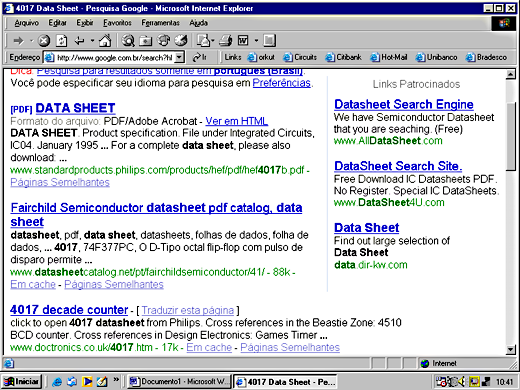Open the Favorites folder toolbar icon
This screenshot has width=520, height=390.
146,41
